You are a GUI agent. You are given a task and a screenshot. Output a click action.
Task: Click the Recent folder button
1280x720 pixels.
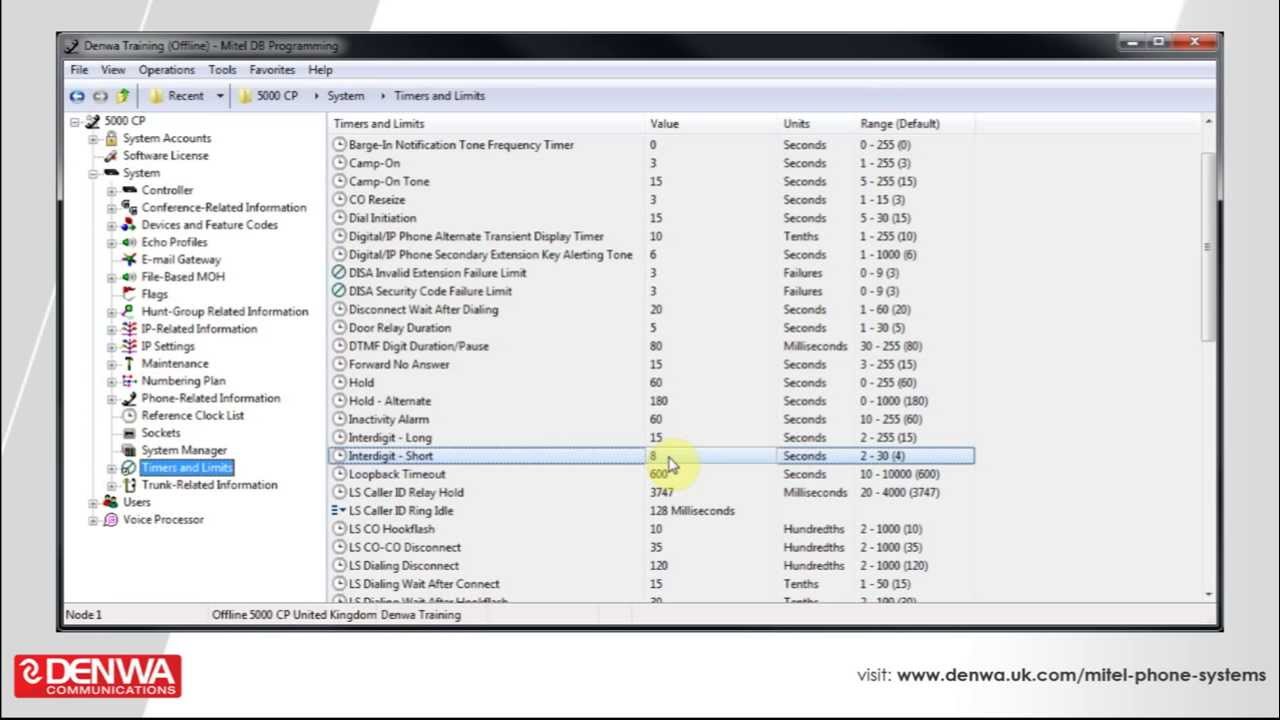(177, 96)
